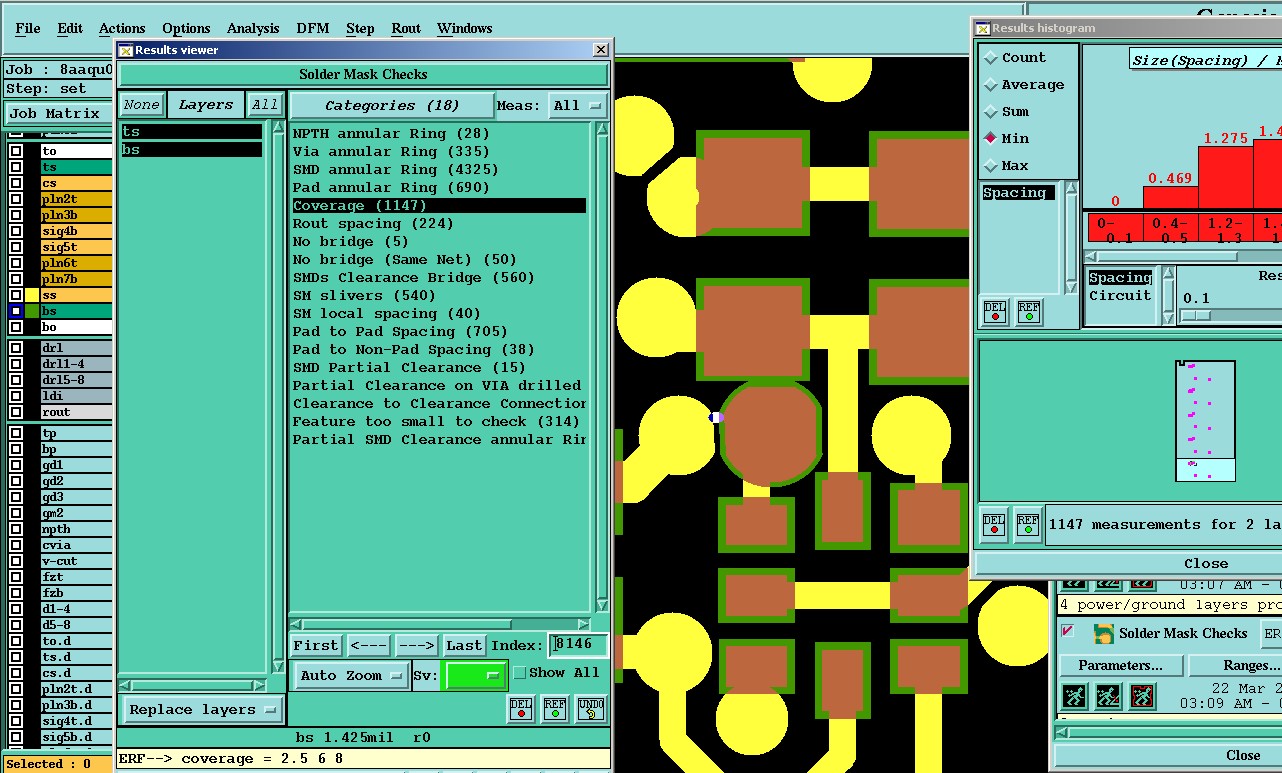Select the Max radio option
This screenshot has width=1282, height=773.
click(991, 166)
